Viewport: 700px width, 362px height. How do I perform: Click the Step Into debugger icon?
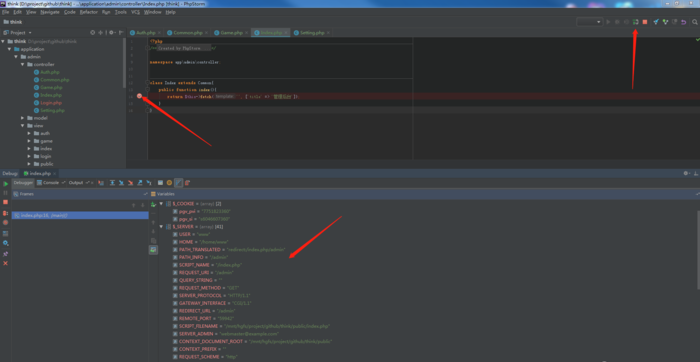(x=121, y=183)
